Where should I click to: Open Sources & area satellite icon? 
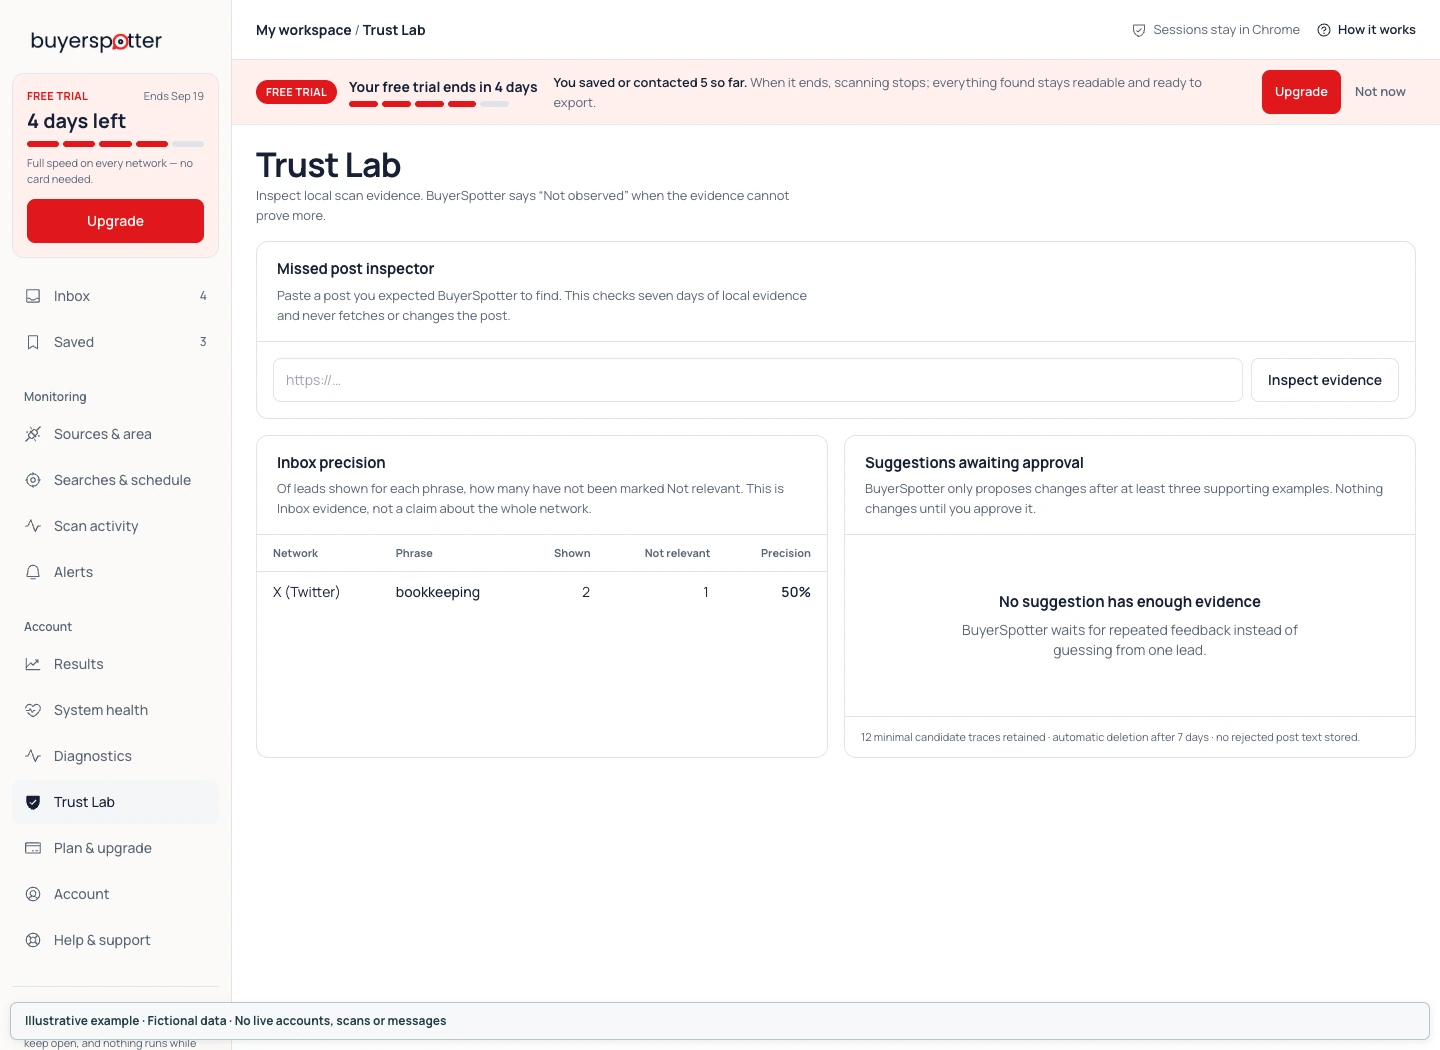coord(33,434)
